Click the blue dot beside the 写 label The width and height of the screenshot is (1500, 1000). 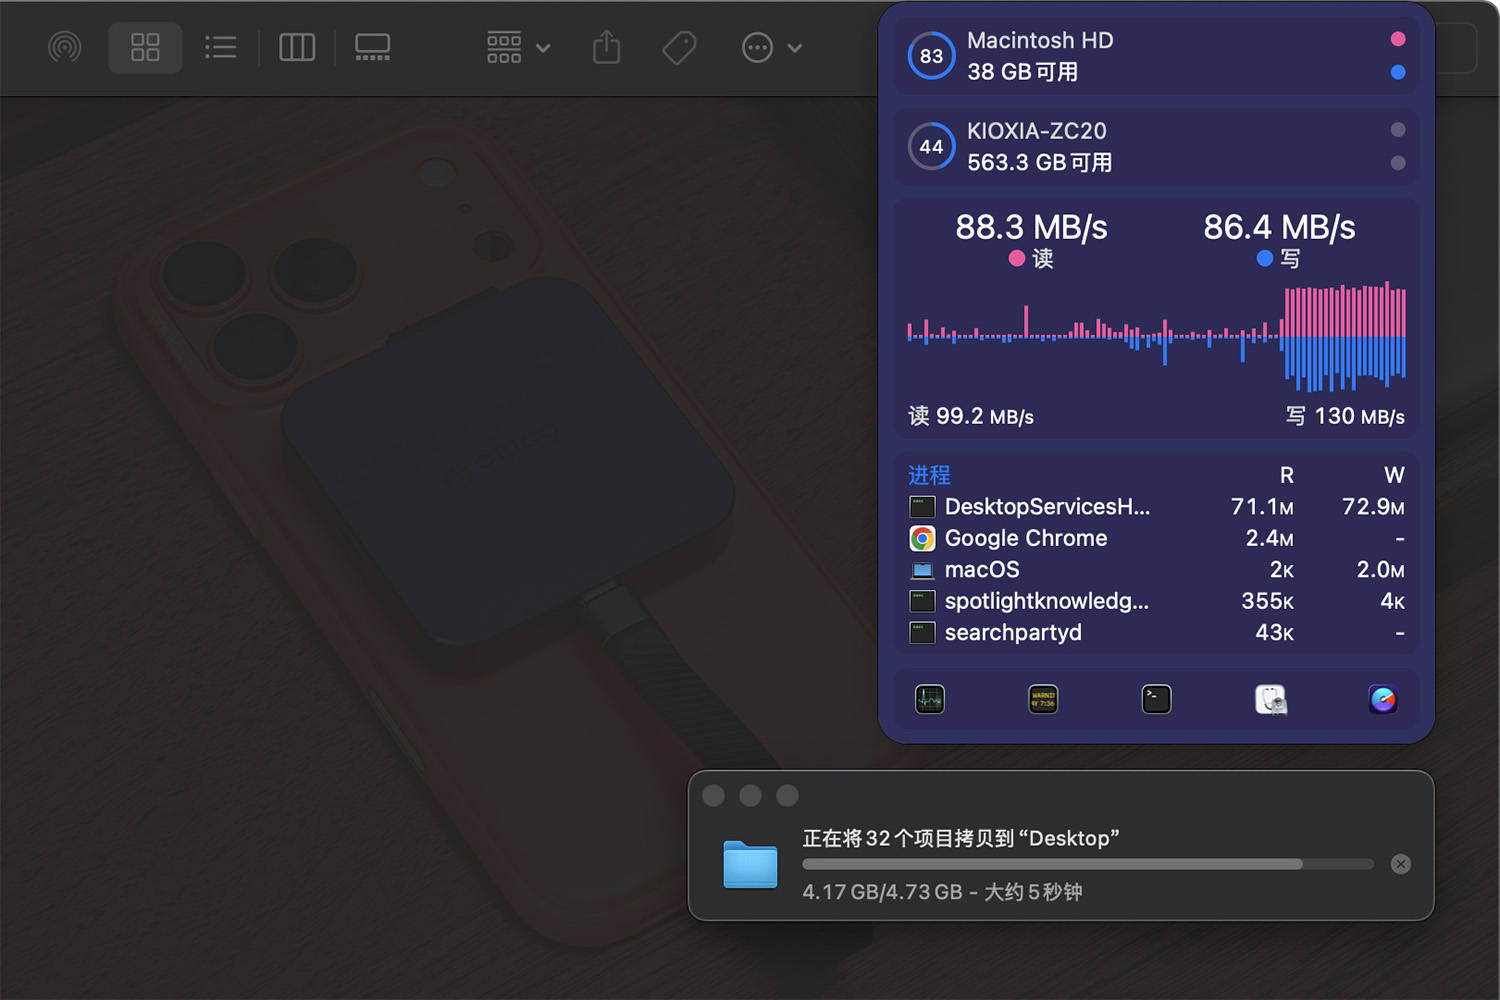(1265, 259)
